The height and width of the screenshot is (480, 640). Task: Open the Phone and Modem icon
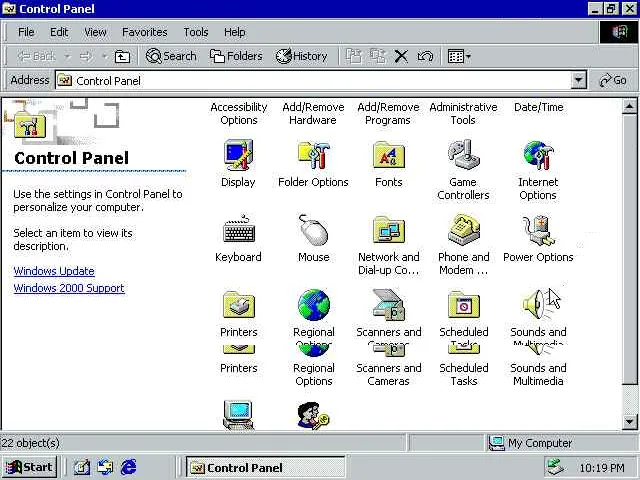(464, 230)
